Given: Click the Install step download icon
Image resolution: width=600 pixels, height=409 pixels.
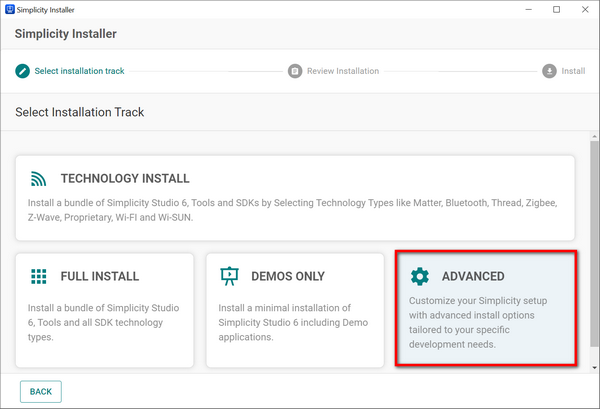Looking at the screenshot, I should (549, 71).
